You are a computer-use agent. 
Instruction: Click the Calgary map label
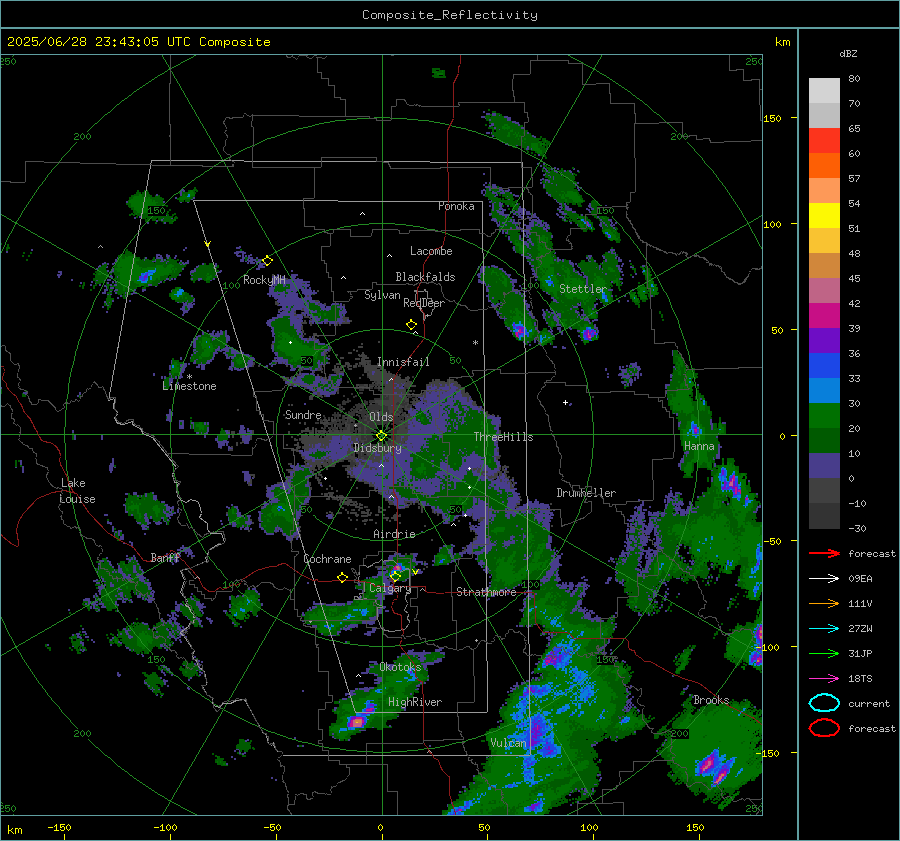coord(390,588)
